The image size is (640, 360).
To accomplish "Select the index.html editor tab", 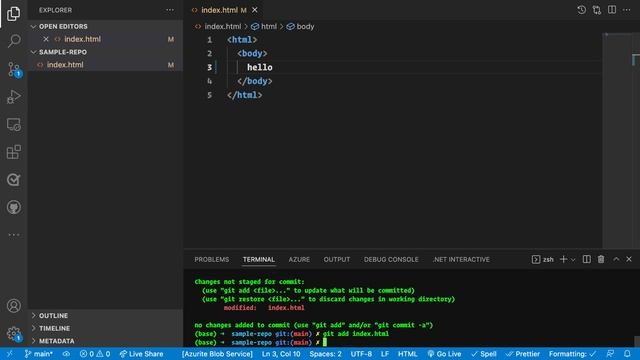I will pyautogui.click(x=219, y=10).
